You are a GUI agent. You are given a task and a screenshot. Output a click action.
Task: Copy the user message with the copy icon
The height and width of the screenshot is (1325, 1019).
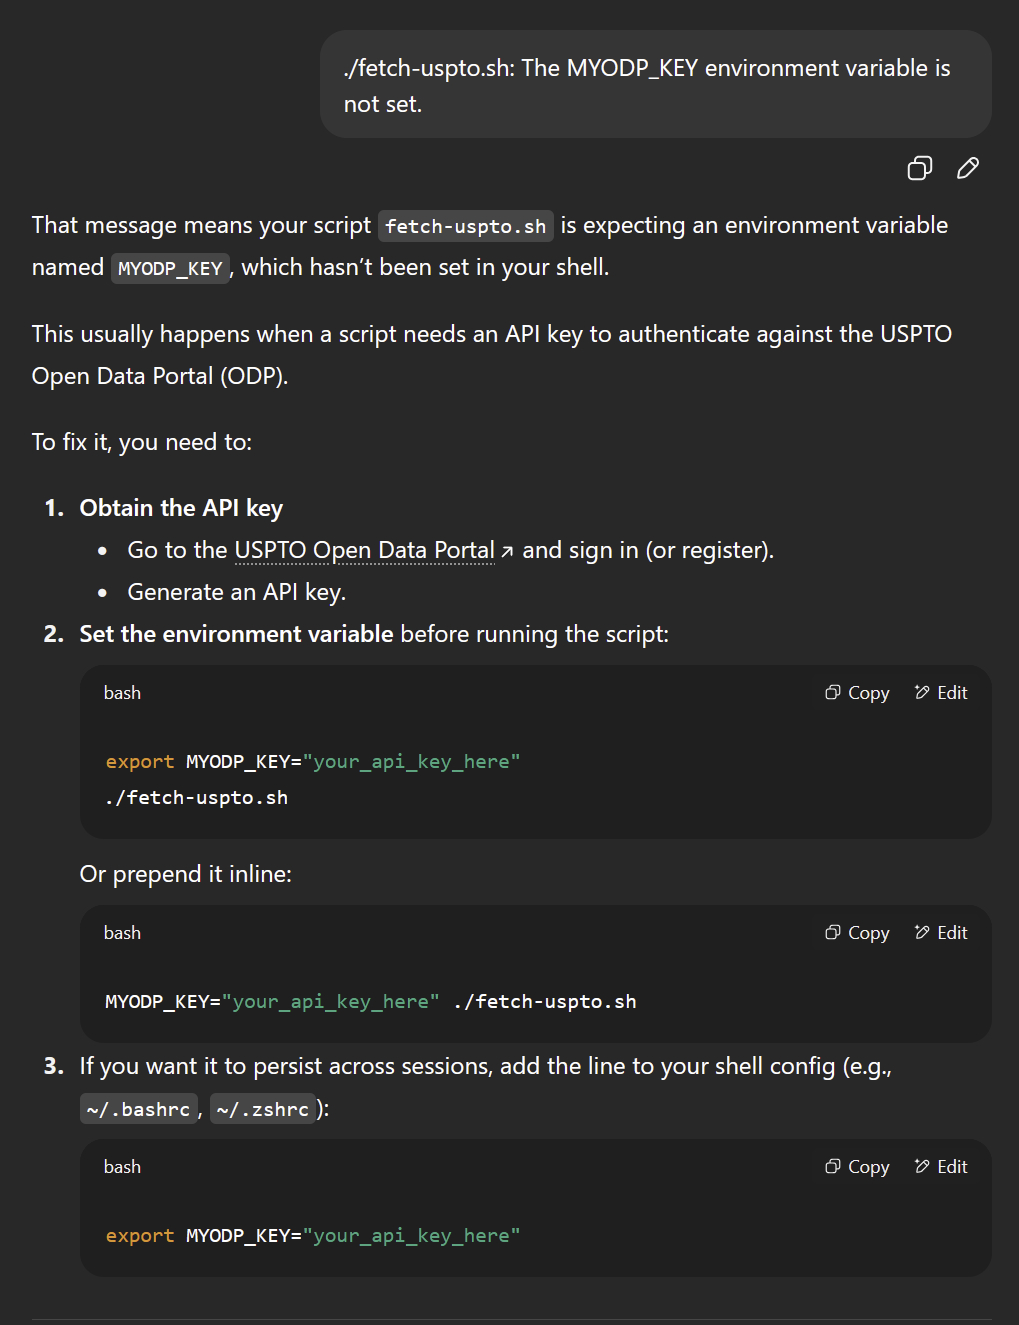[x=919, y=168]
